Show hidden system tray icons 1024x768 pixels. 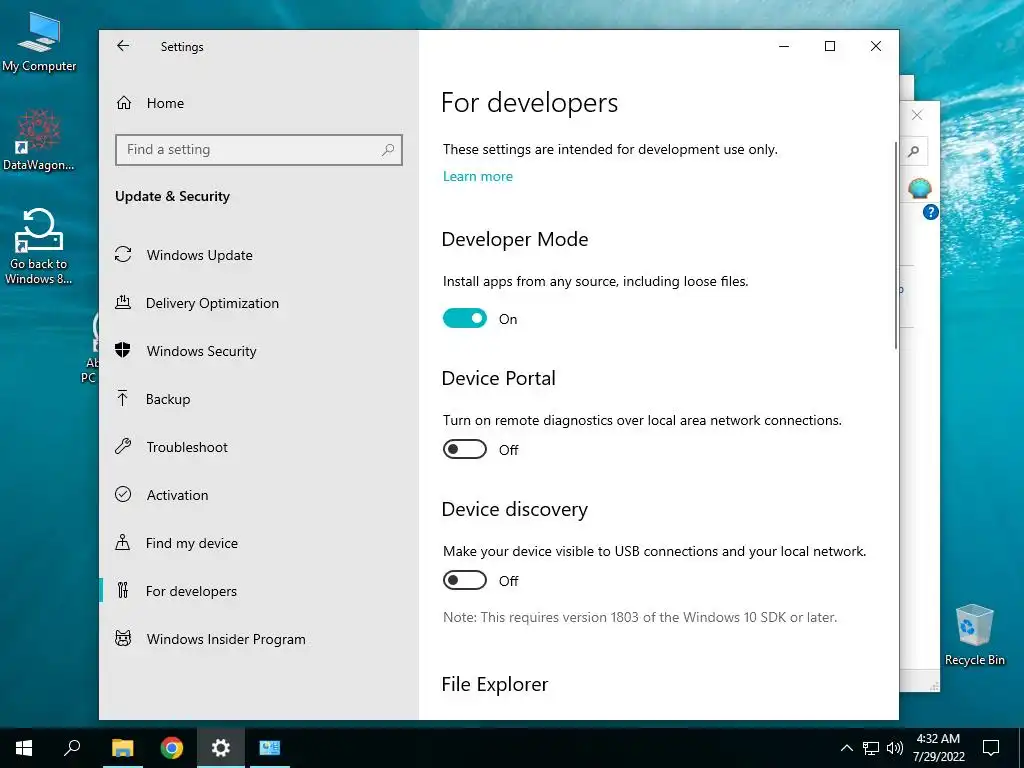[x=846, y=748]
